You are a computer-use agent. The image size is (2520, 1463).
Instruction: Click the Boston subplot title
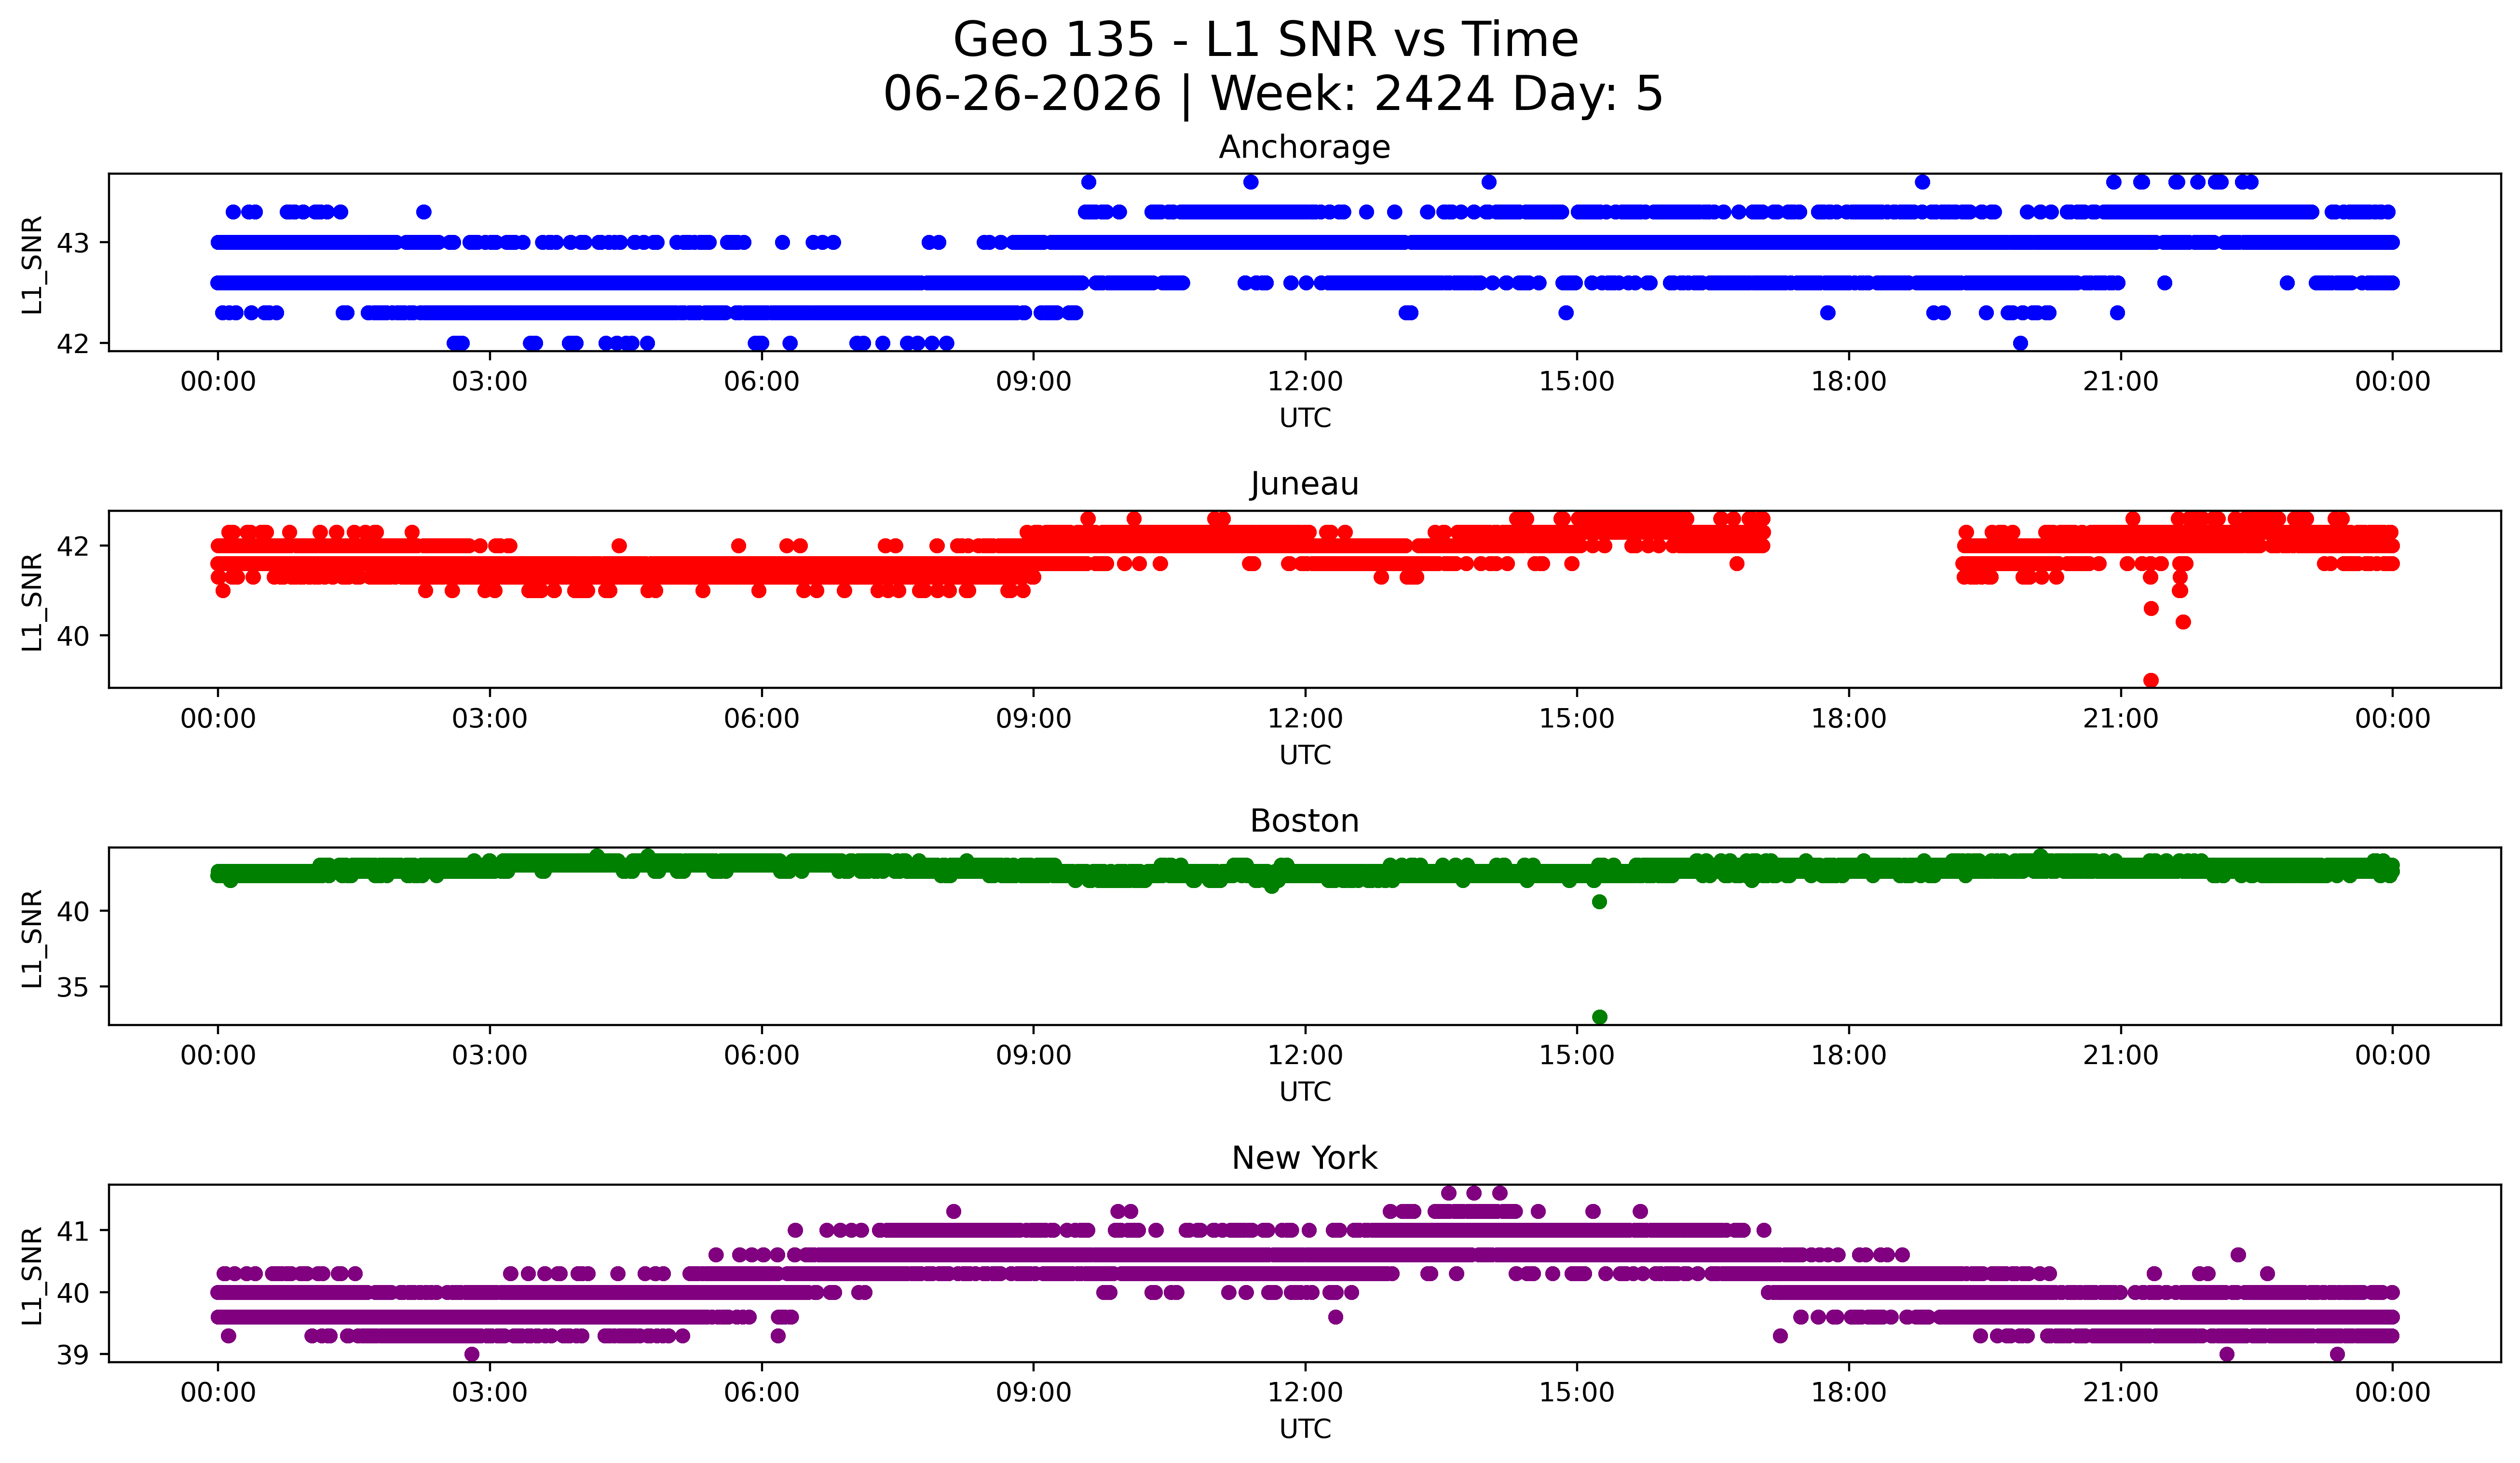click(x=1304, y=821)
